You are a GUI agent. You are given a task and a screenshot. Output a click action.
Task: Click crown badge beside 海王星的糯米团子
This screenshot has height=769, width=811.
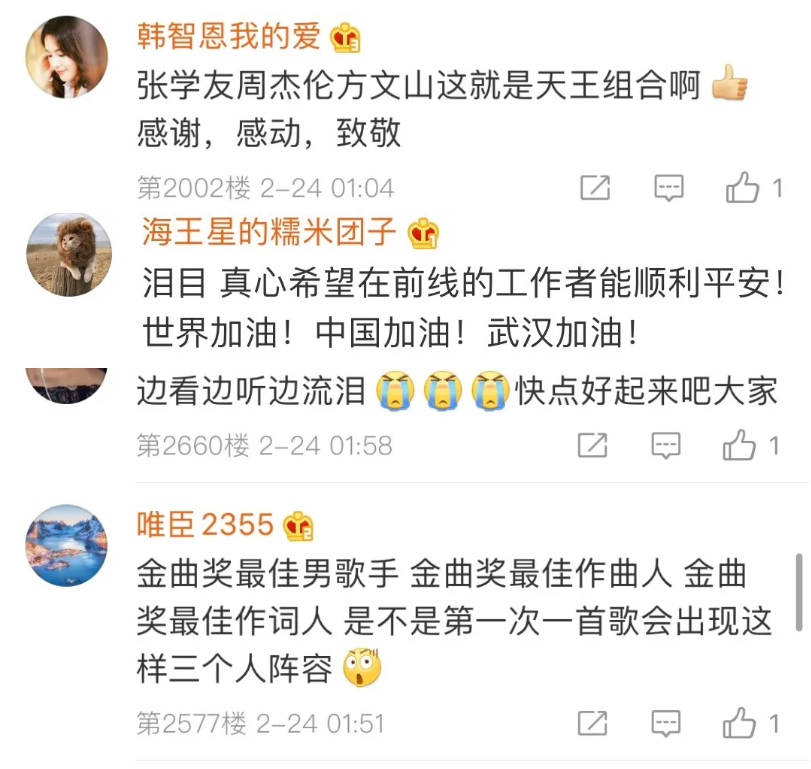[423, 233]
